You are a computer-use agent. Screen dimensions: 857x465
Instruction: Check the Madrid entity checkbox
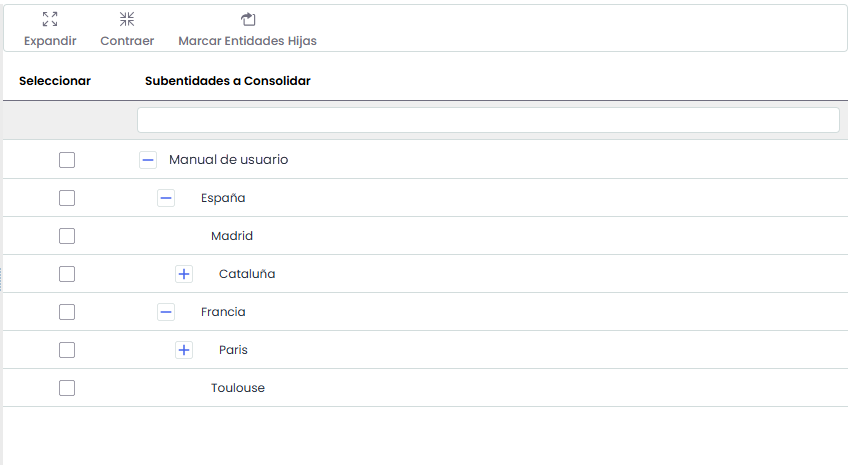(67, 236)
